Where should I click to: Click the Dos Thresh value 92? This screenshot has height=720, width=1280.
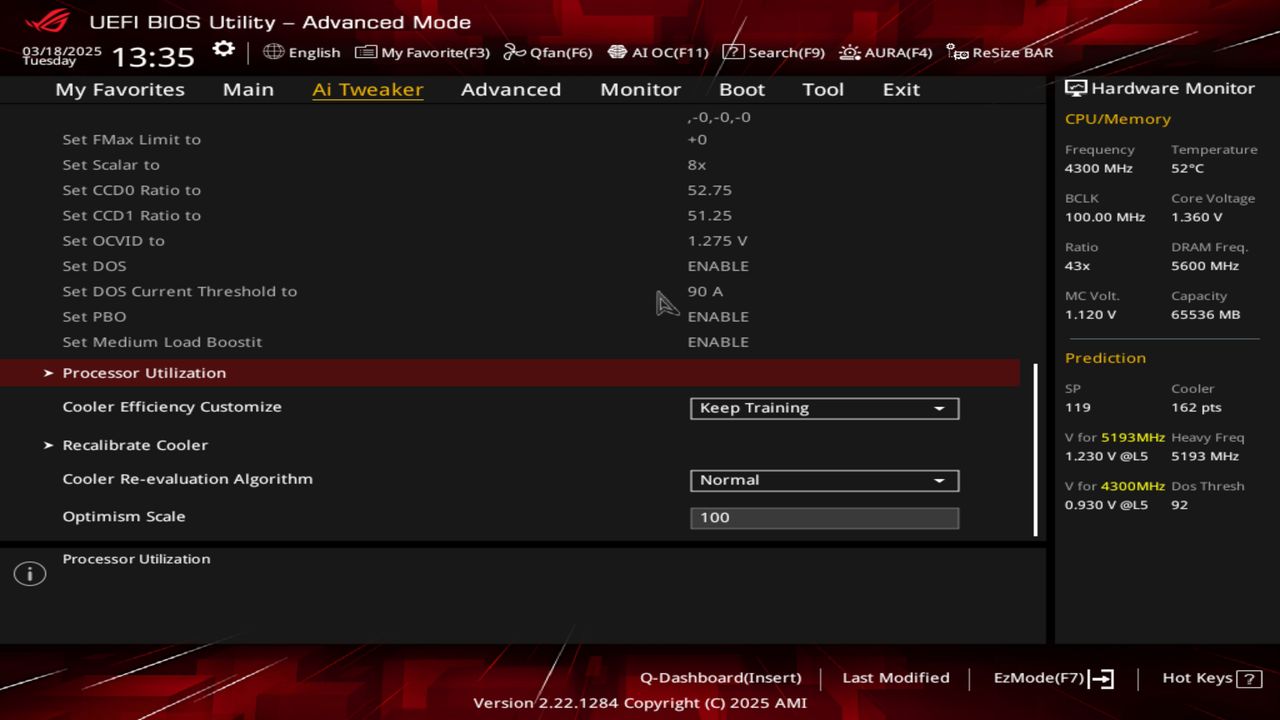click(1179, 505)
